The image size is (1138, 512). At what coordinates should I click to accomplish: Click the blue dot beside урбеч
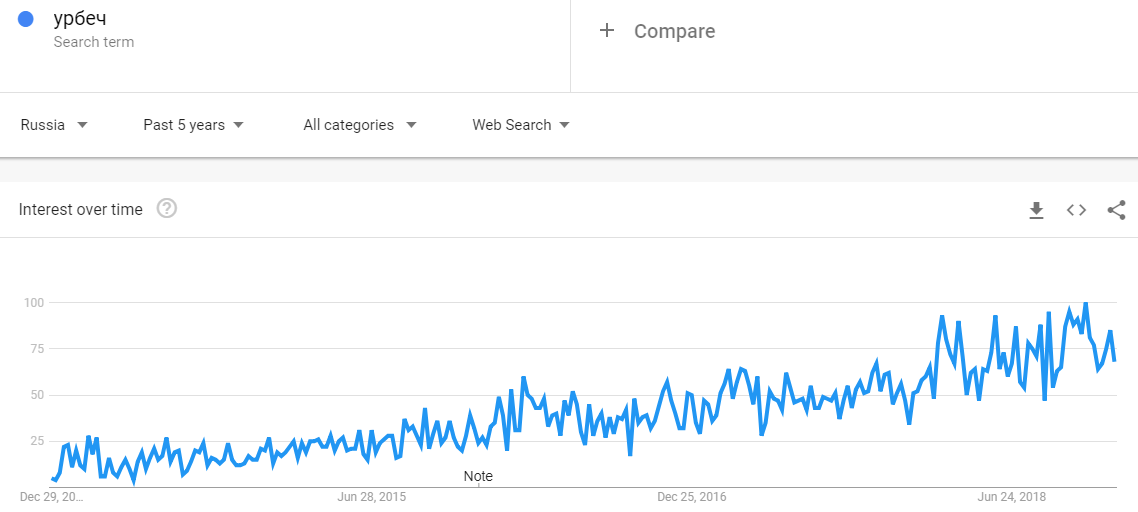[x=27, y=19]
